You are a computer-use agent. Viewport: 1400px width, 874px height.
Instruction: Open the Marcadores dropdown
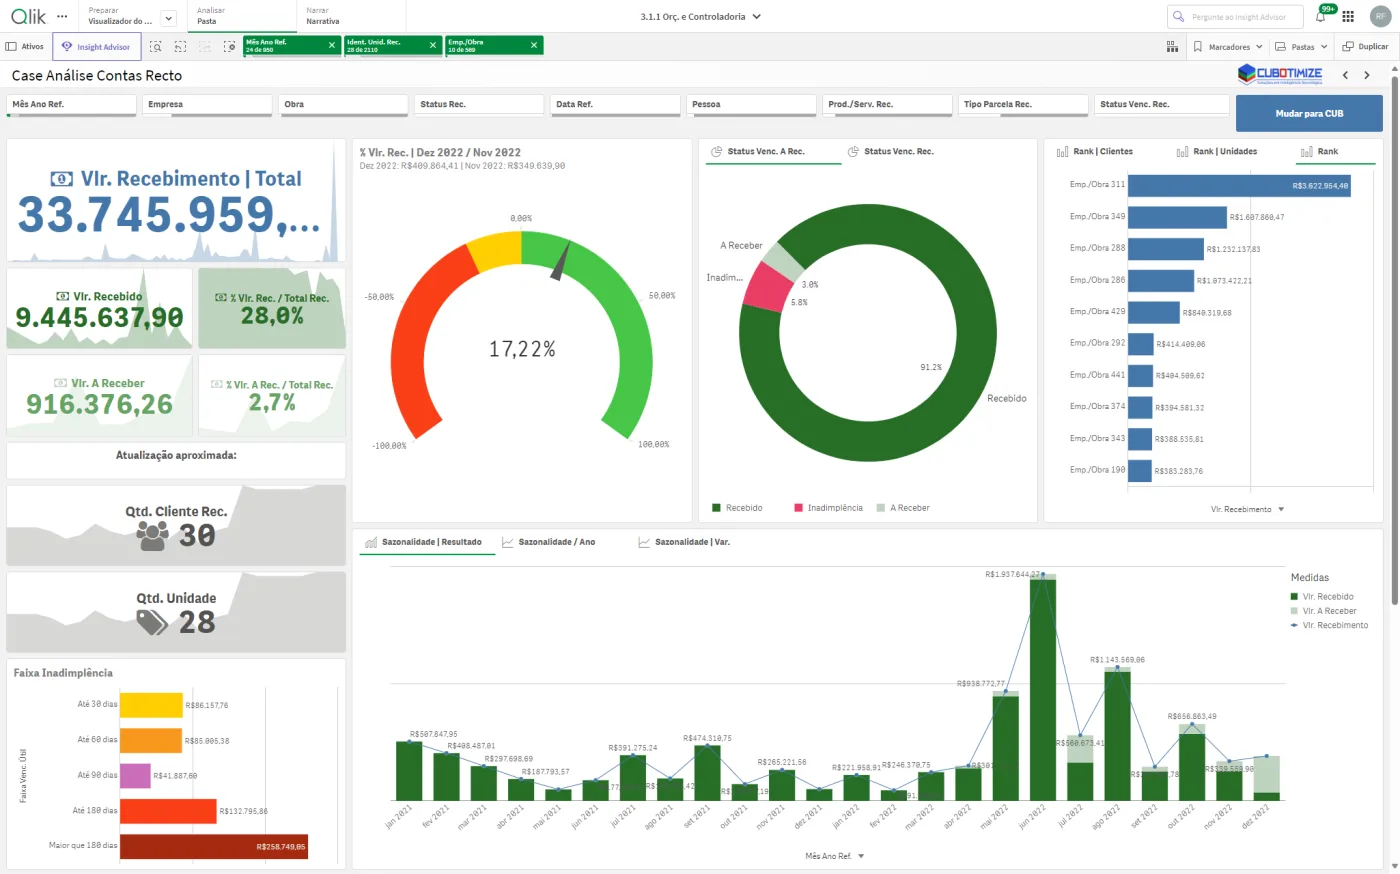1228,47
